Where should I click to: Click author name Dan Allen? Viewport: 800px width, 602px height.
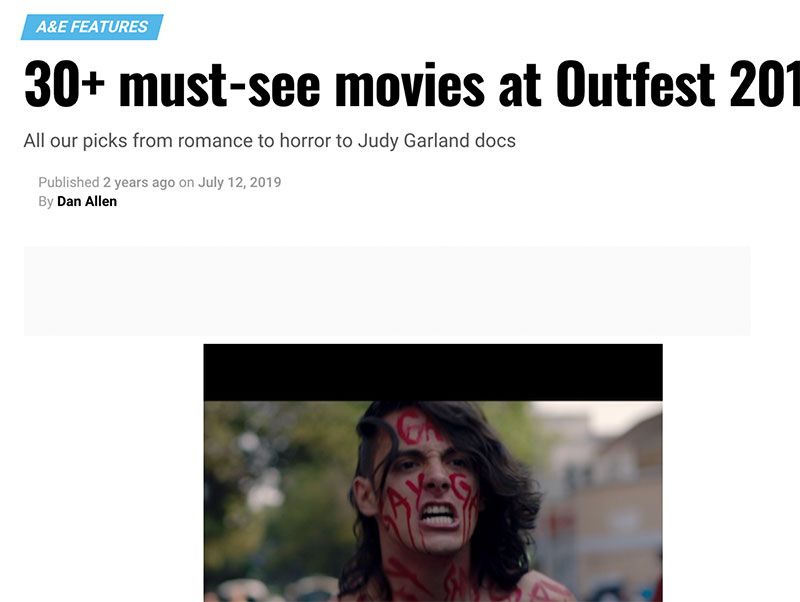click(x=87, y=202)
